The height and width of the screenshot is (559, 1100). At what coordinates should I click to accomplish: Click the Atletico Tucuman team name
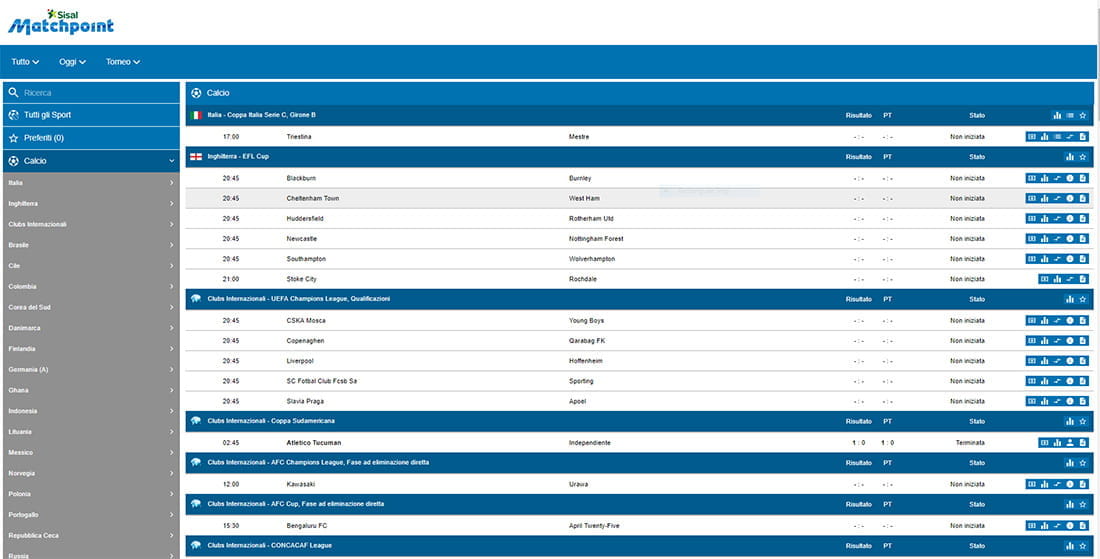[314, 443]
